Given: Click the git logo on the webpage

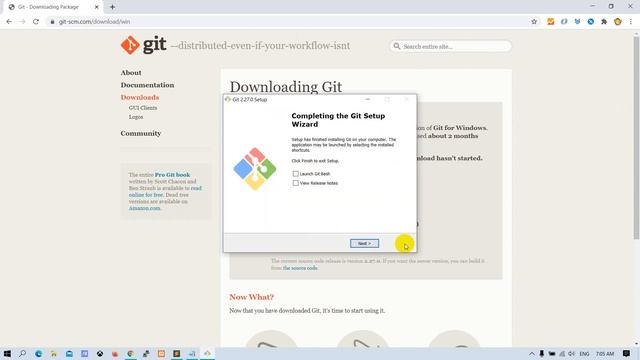Looking at the screenshot, I should 143,45.
